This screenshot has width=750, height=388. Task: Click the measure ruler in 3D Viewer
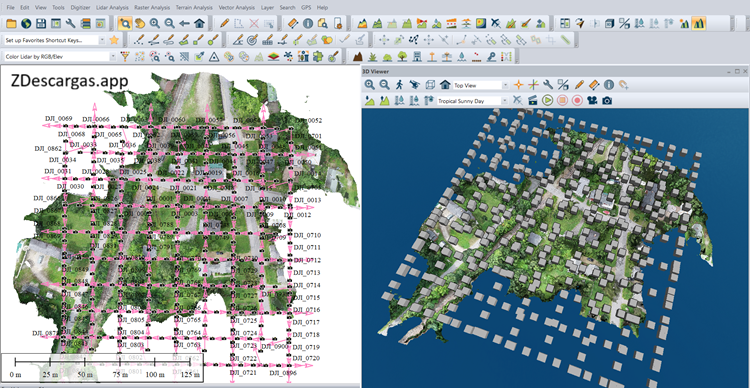(594, 85)
